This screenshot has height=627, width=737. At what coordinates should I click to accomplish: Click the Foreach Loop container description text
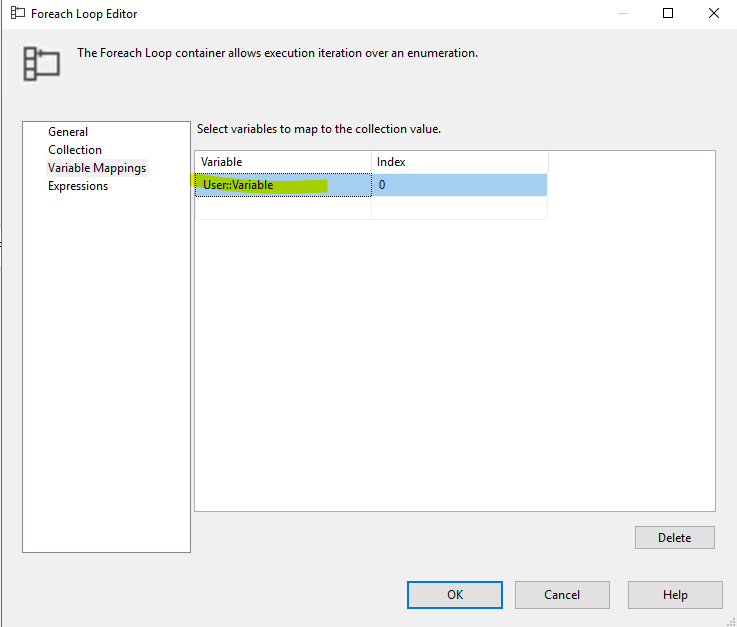point(277,53)
